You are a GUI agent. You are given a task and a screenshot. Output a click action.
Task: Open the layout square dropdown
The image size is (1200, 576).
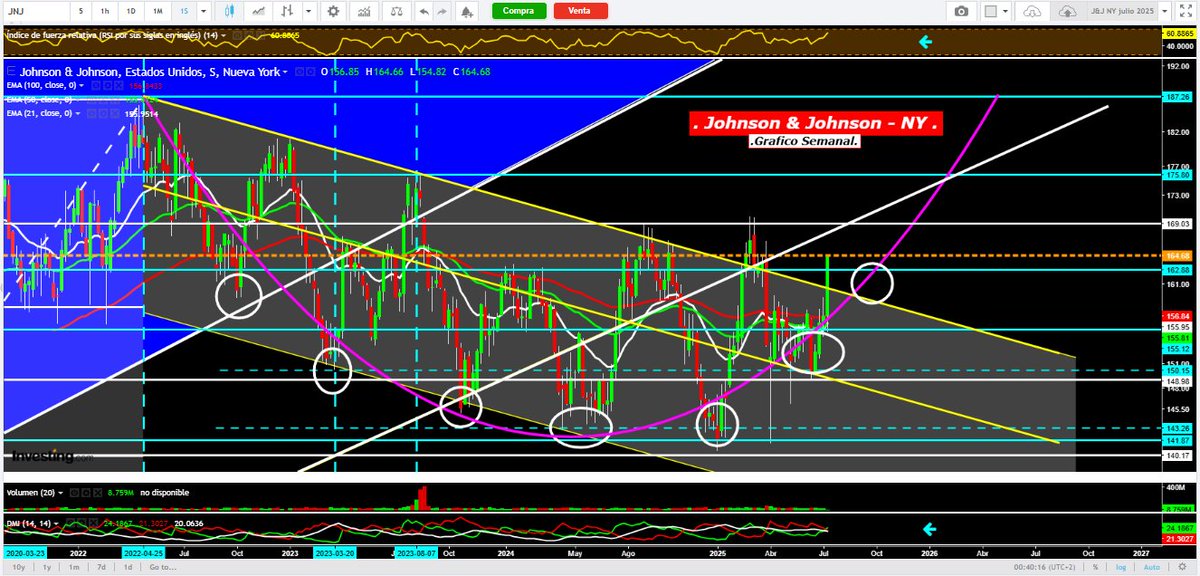[x=996, y=11]
